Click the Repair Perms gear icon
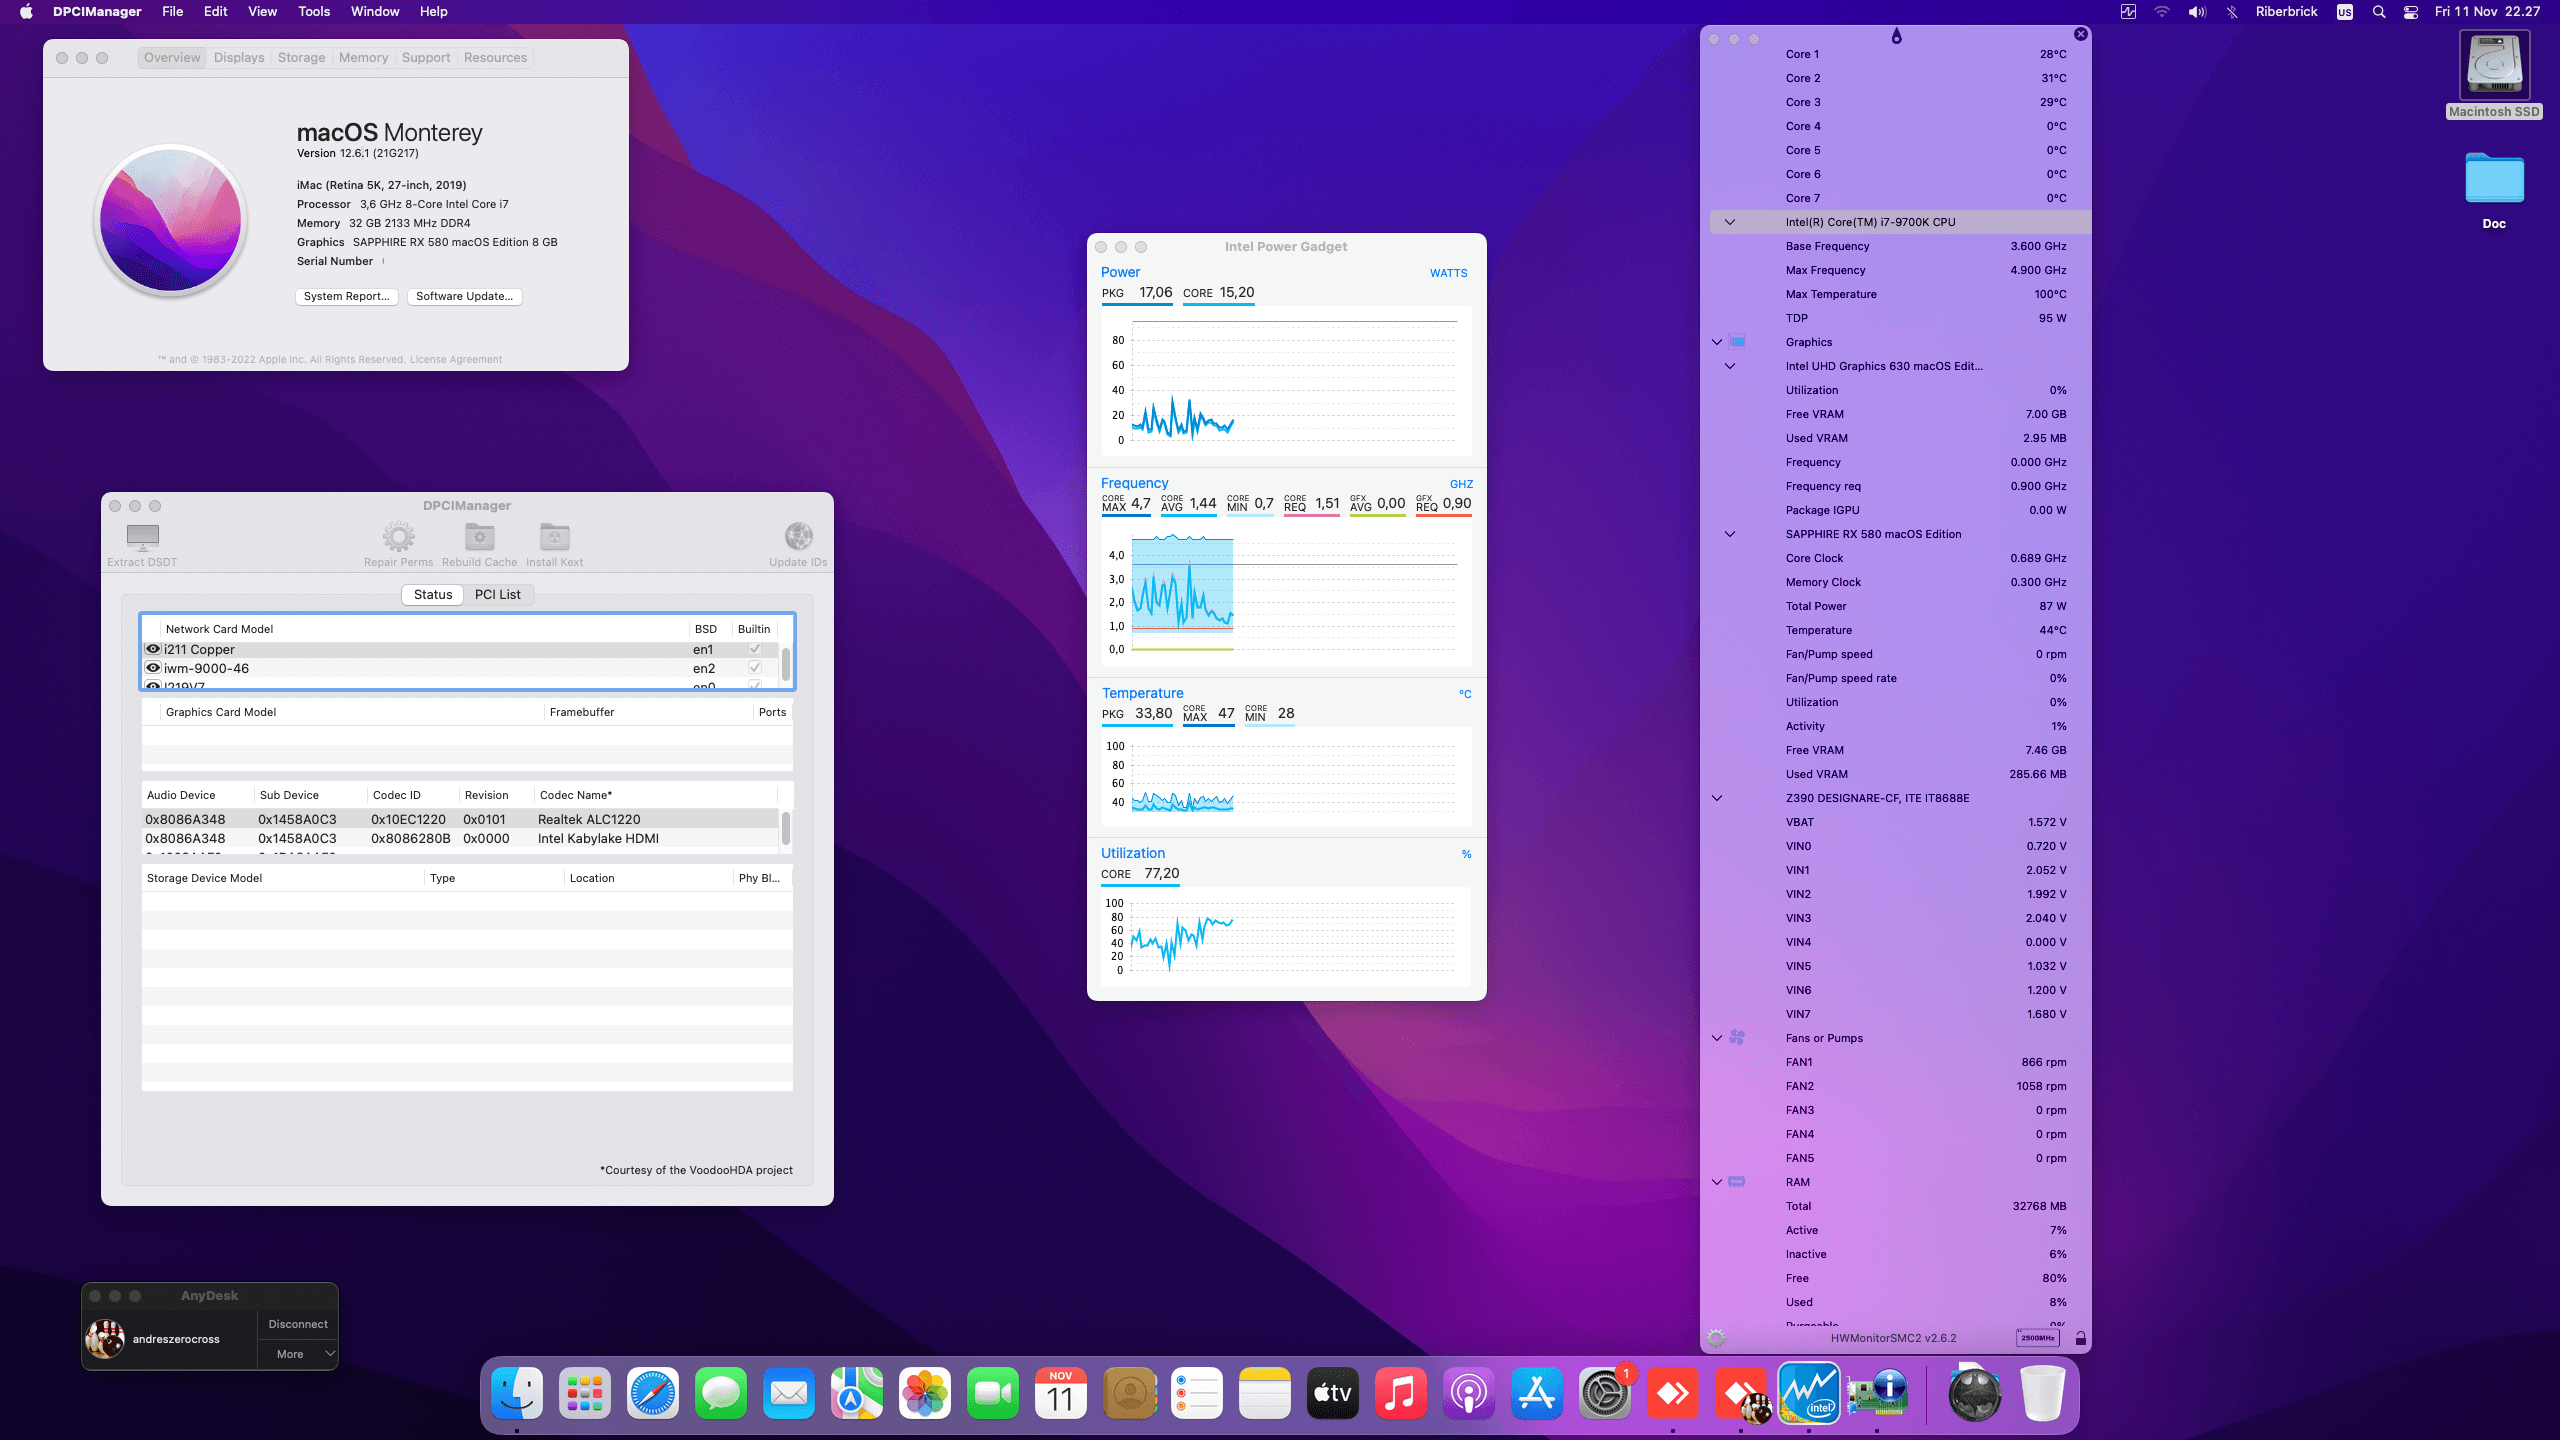This screenshot has width=2560, height=1440. coord(398,537)
